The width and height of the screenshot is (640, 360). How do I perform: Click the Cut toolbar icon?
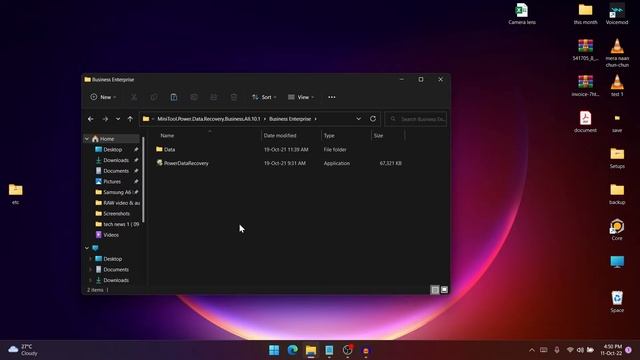coord(134,97)
